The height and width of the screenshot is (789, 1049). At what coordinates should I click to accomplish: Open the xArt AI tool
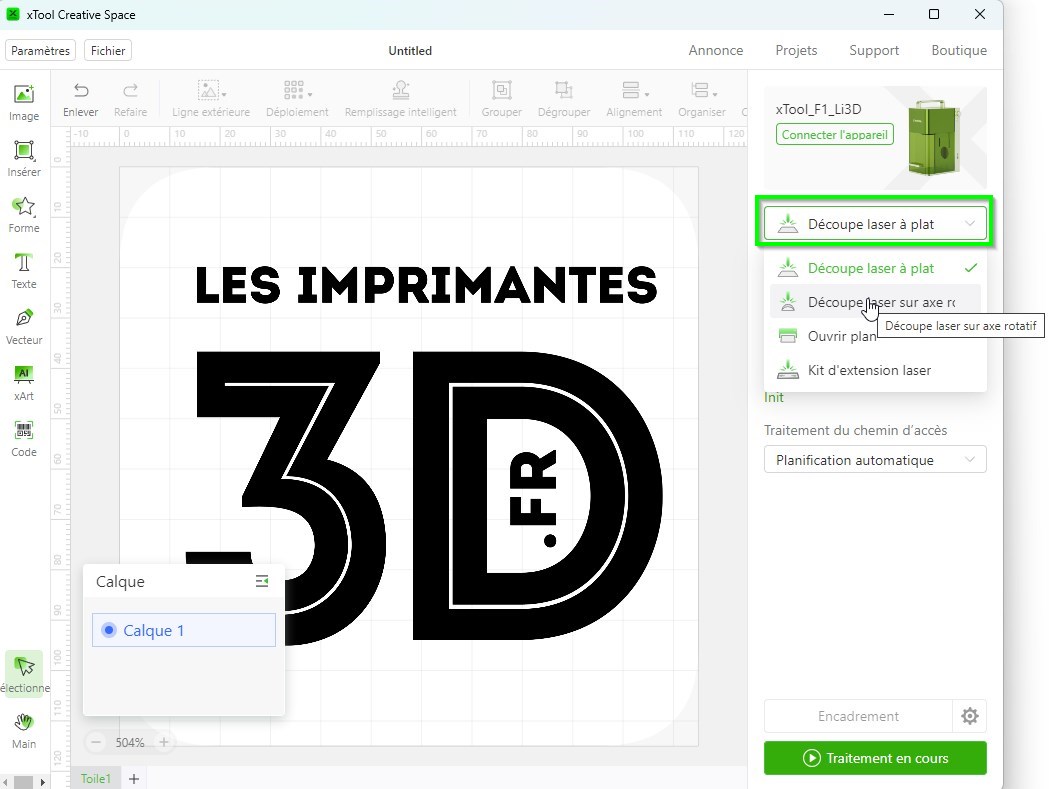(x=24, y=383)
